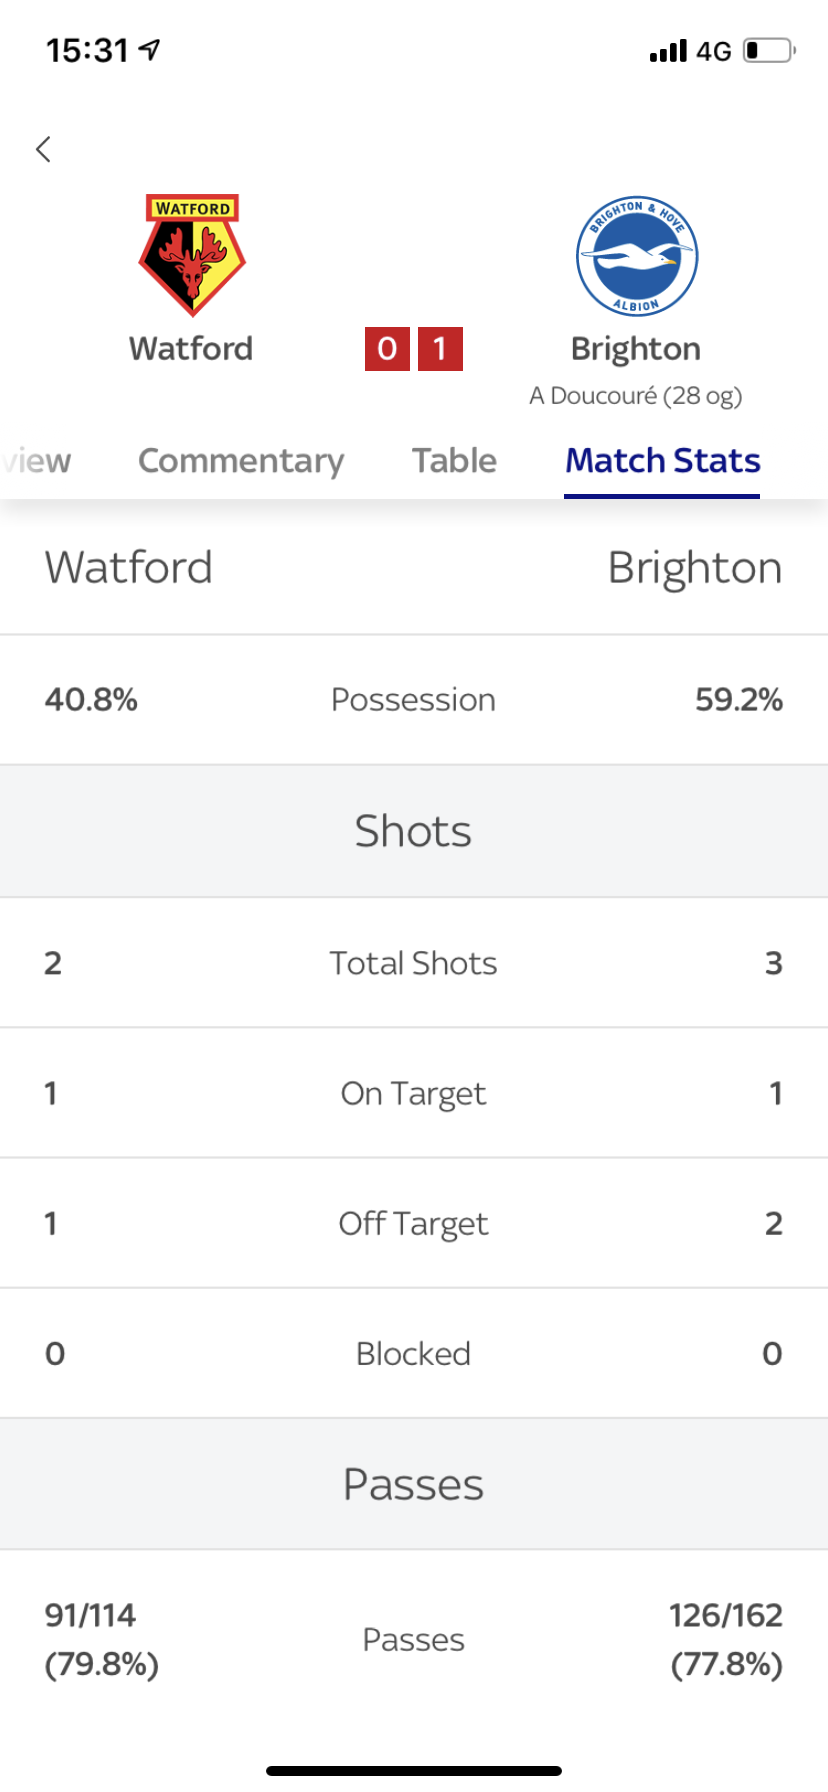Tap the Possession stat row
The height and width of the screenshot is (1792, 828).
[x=414, y=700]
